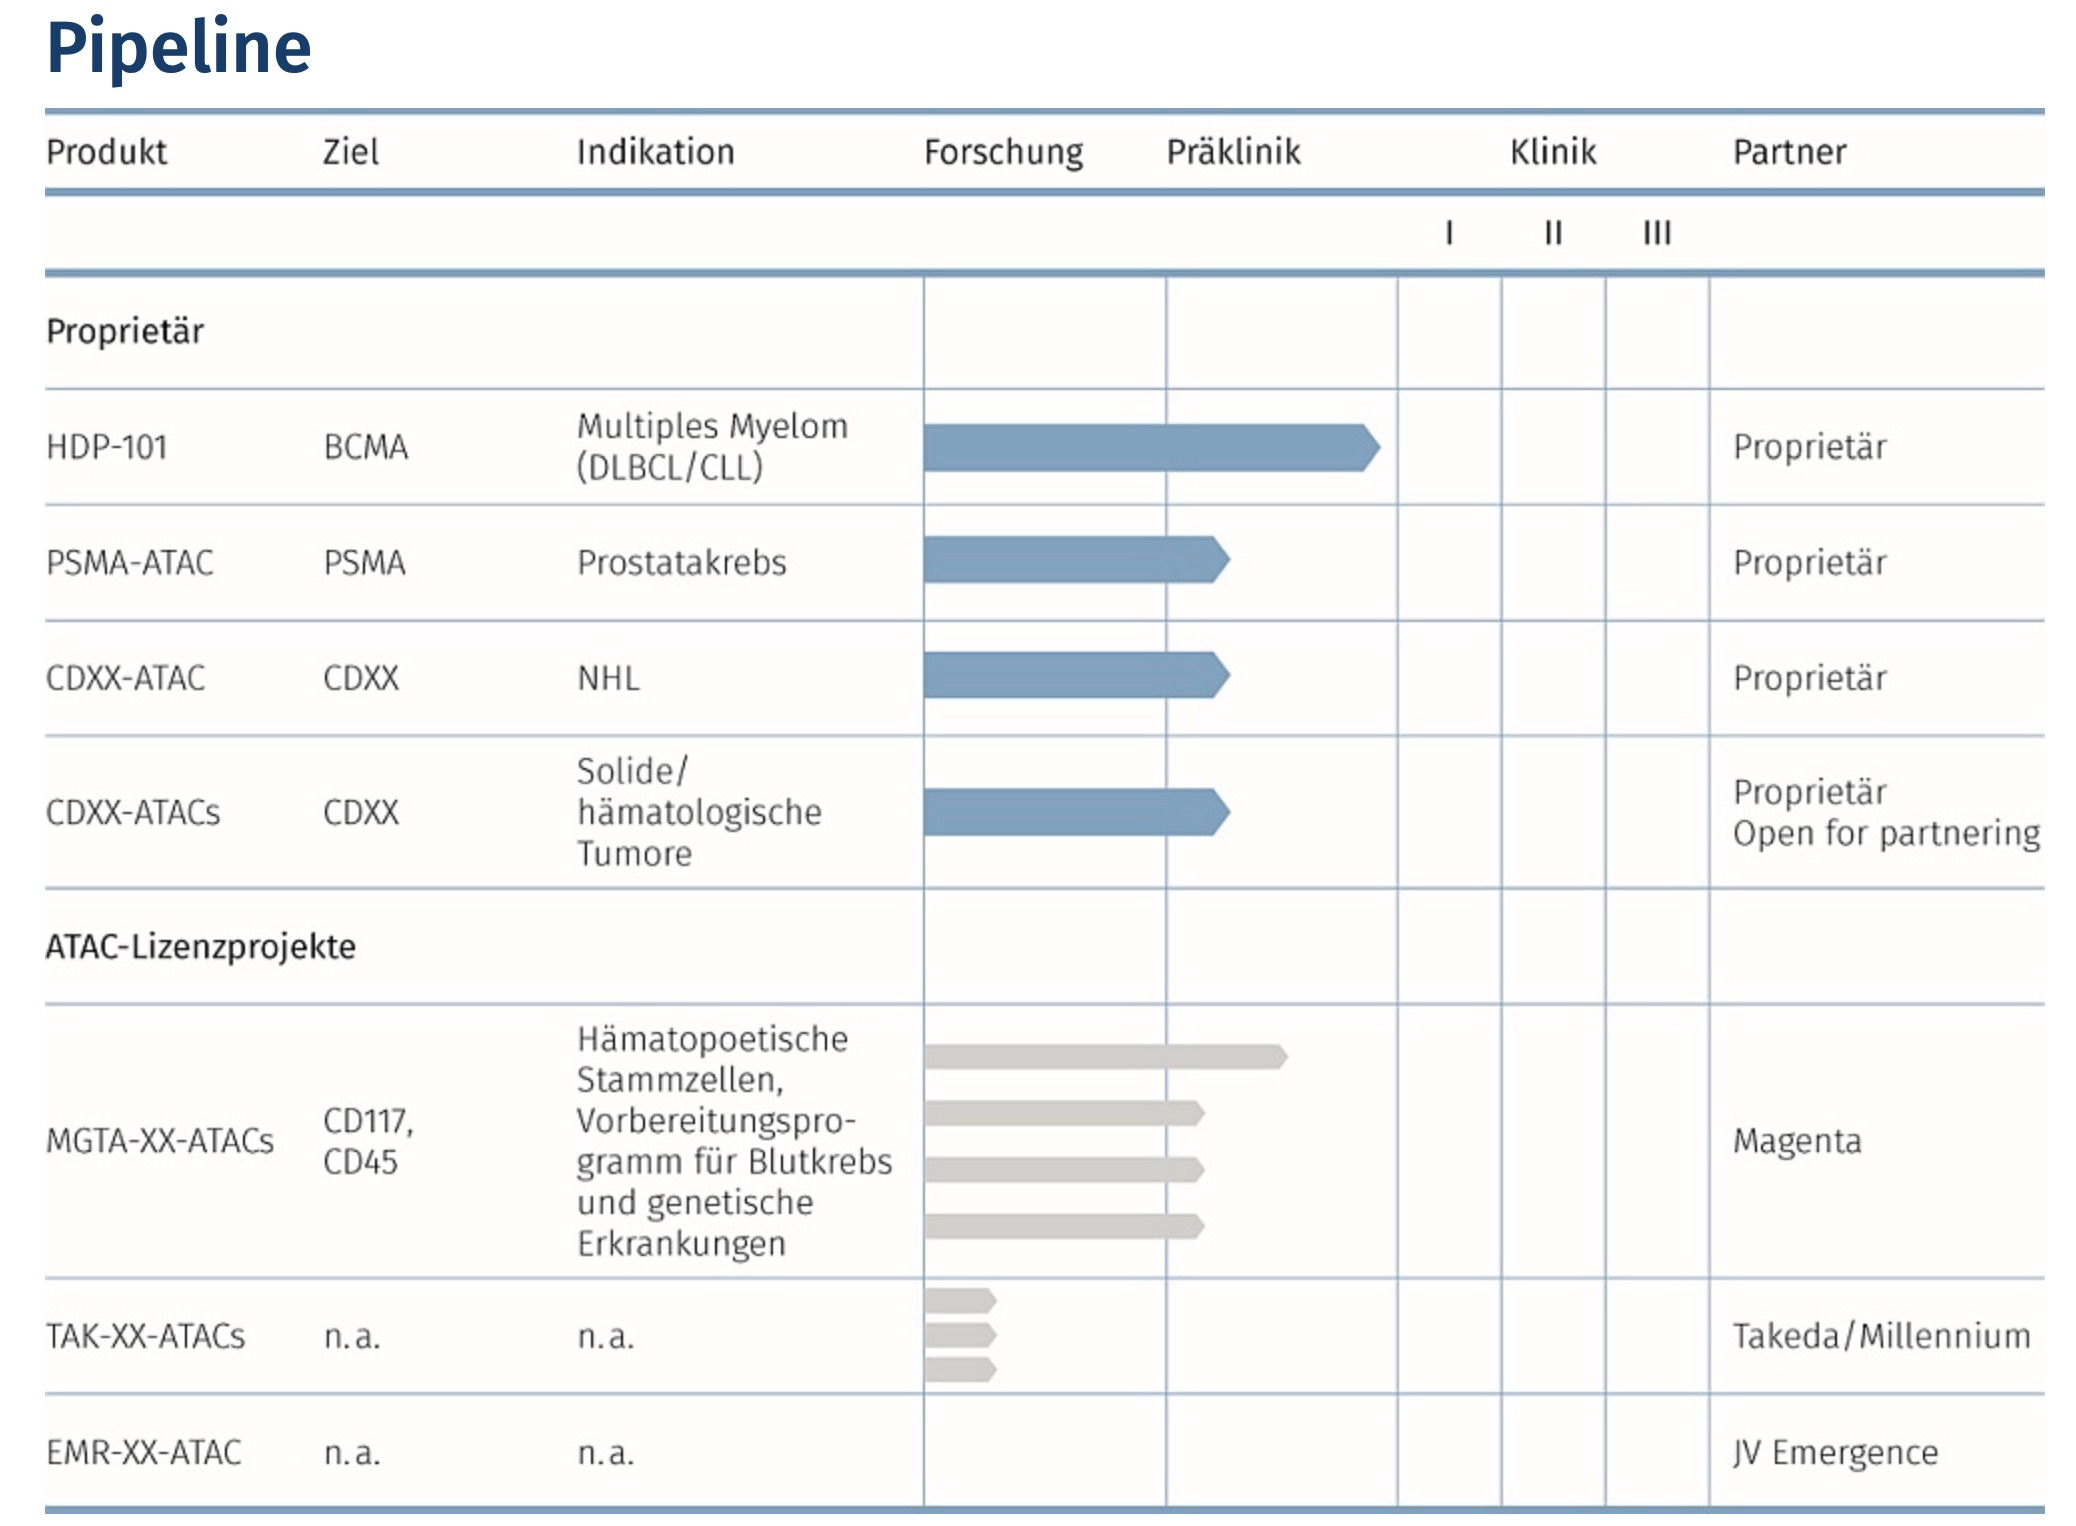Select the Proprietär section heading

click(125, 331)
